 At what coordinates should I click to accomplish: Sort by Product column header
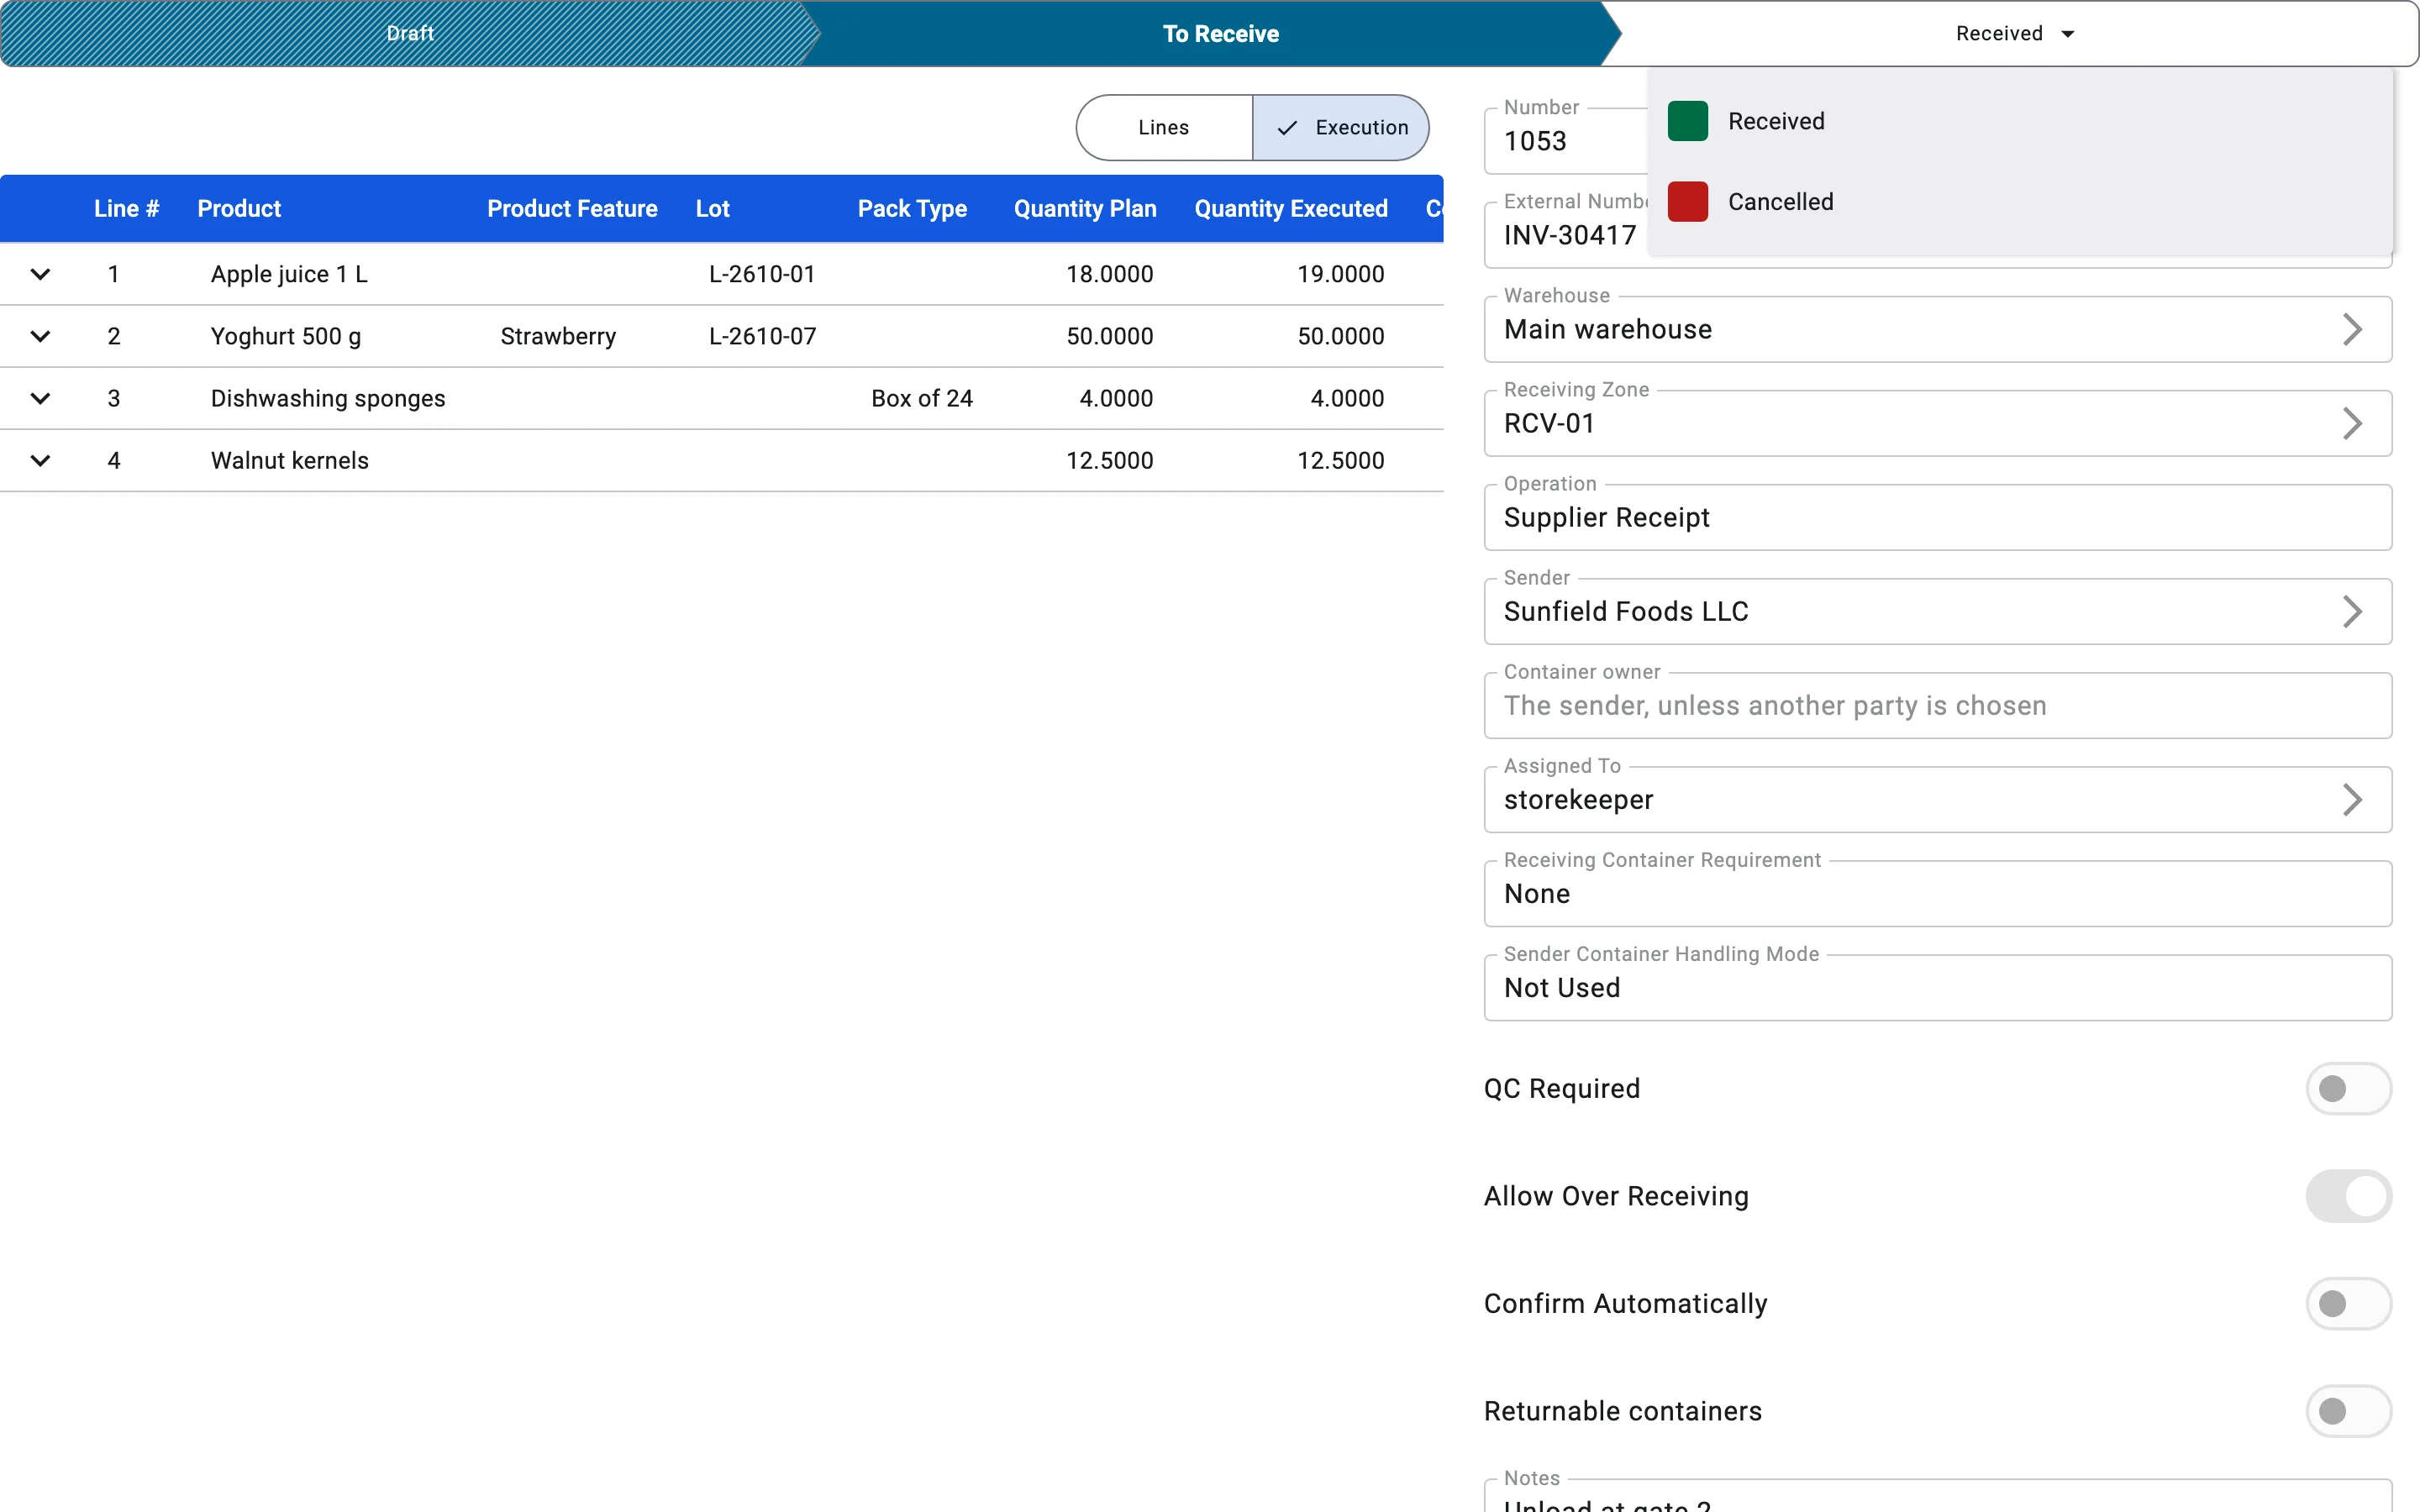click(239, 208)
